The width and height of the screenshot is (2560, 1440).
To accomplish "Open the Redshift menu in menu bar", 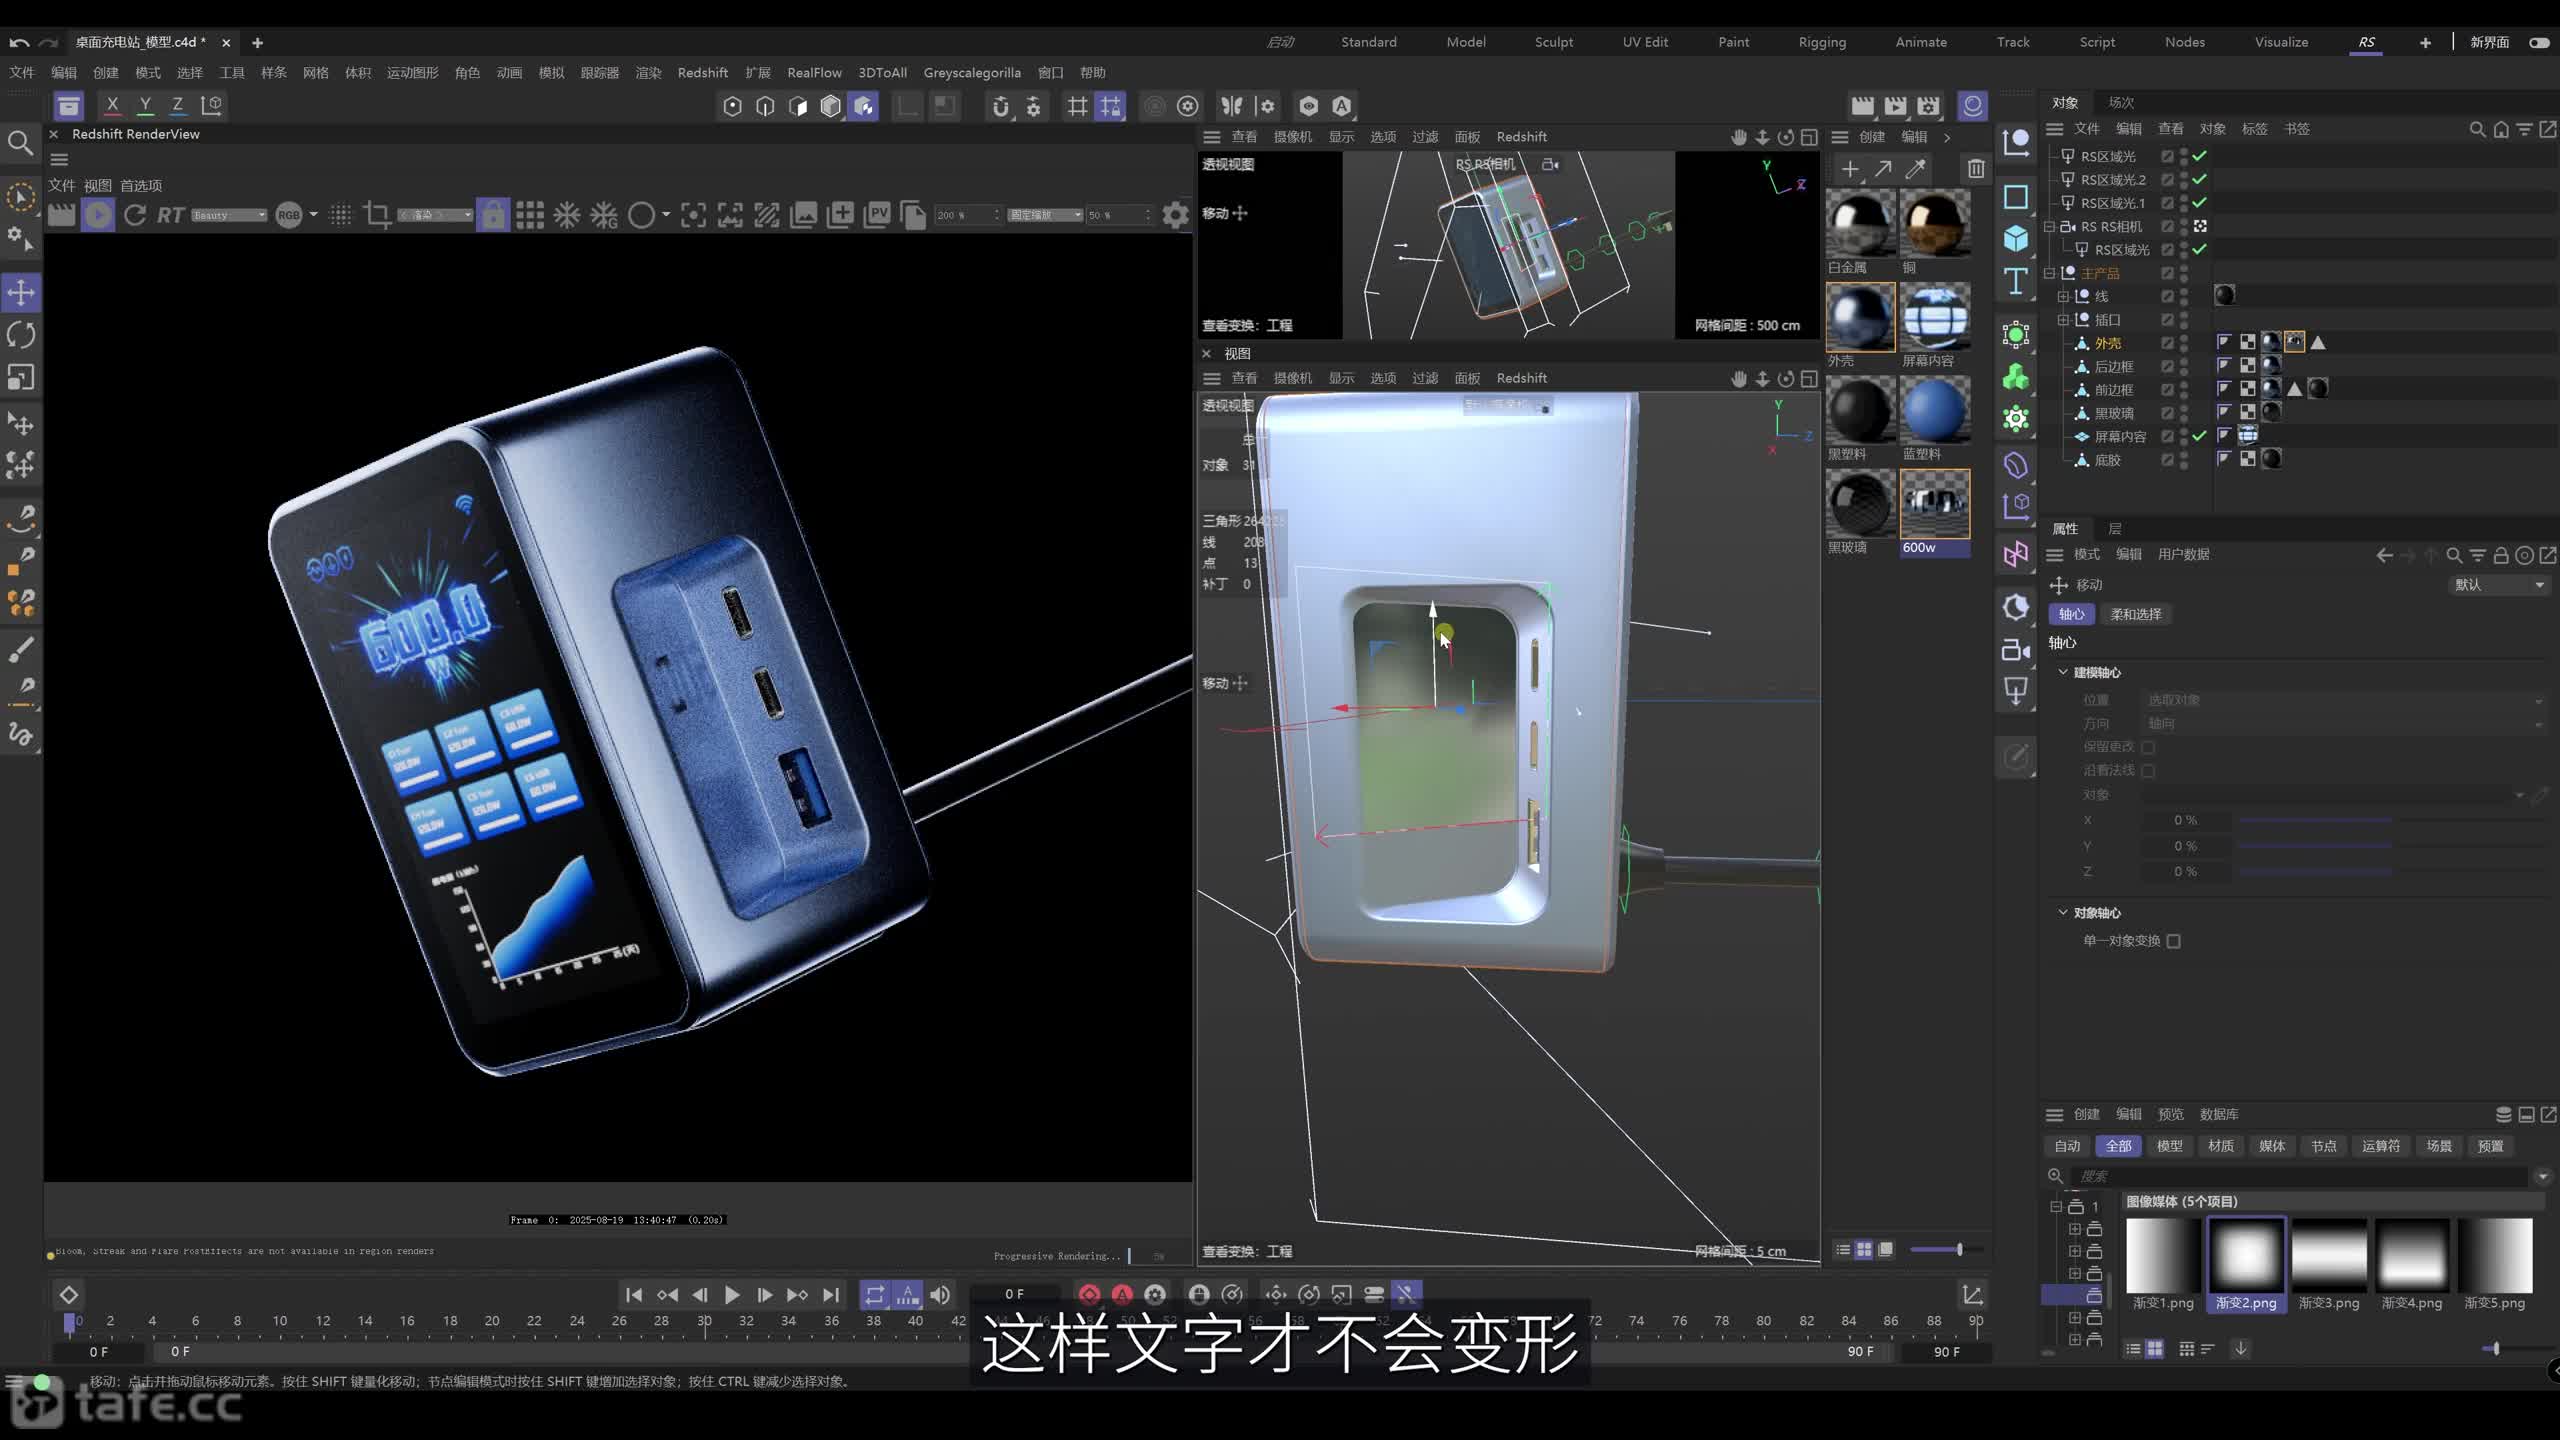I will click(702, 73).
